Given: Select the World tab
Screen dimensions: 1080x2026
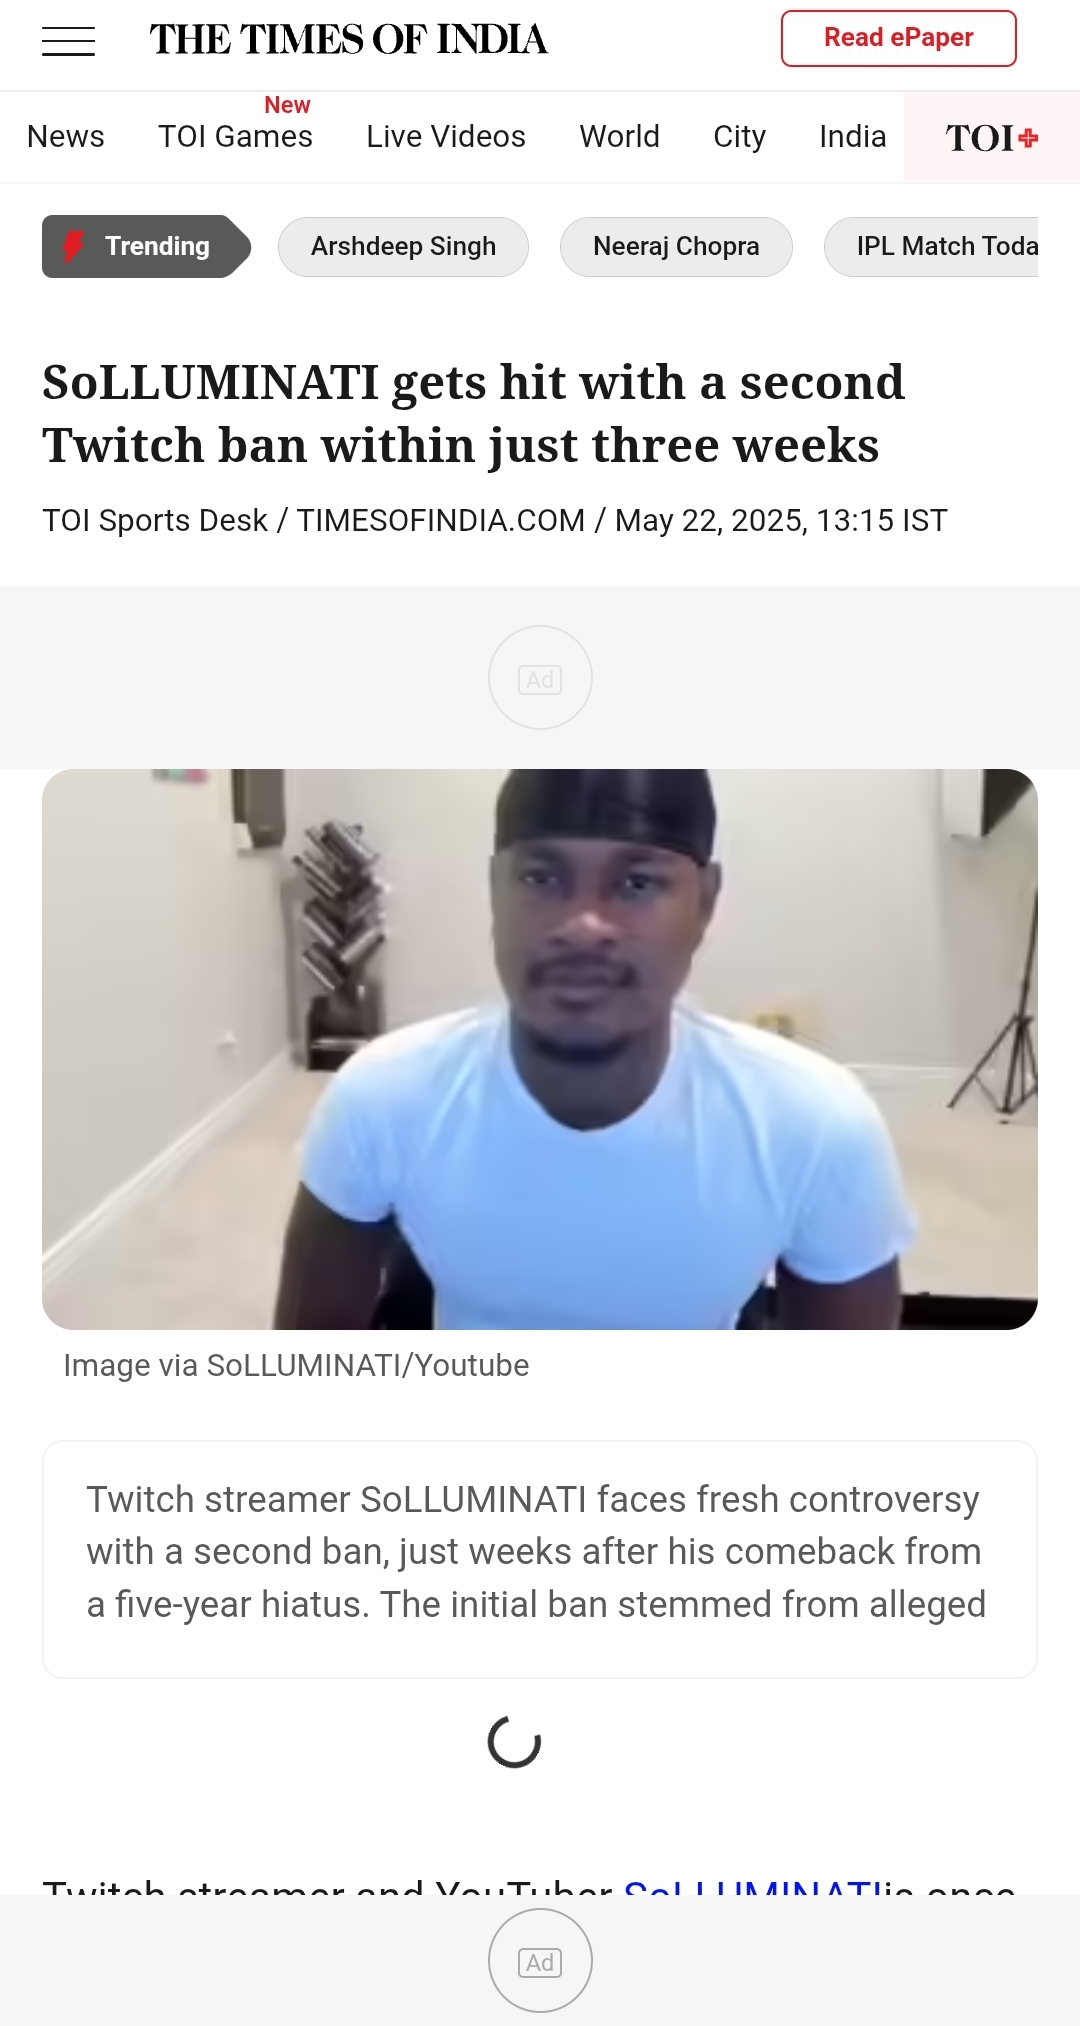Looking at the screenshot, I should 619,136.
